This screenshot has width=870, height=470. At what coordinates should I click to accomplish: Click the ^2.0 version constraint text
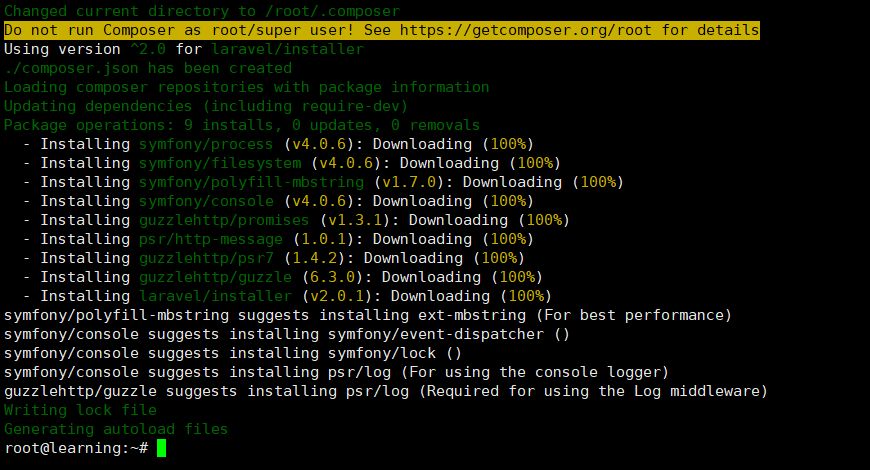pyautogui.click(x=148, y=49)
